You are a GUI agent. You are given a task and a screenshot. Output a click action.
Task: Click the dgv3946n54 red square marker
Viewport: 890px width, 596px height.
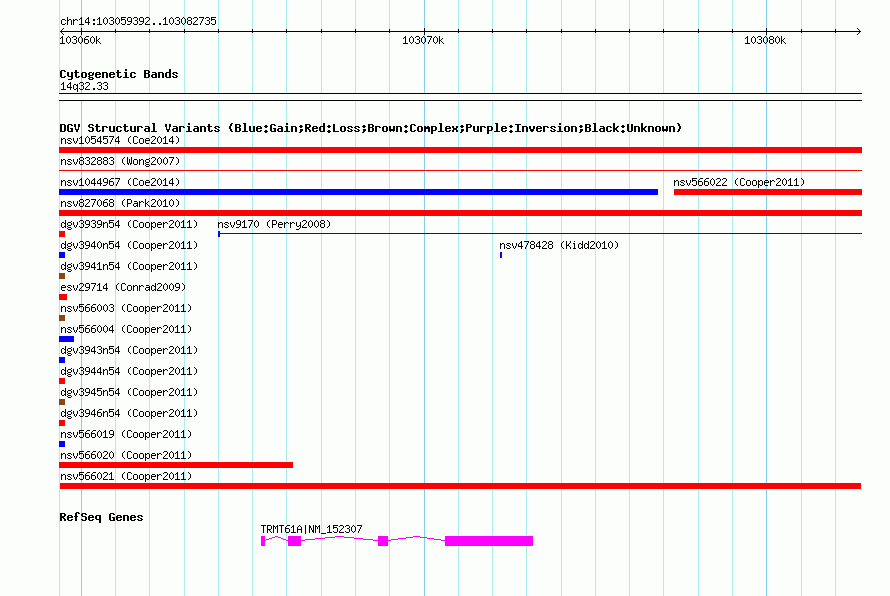pyautogui.click(x=62, y=423)
